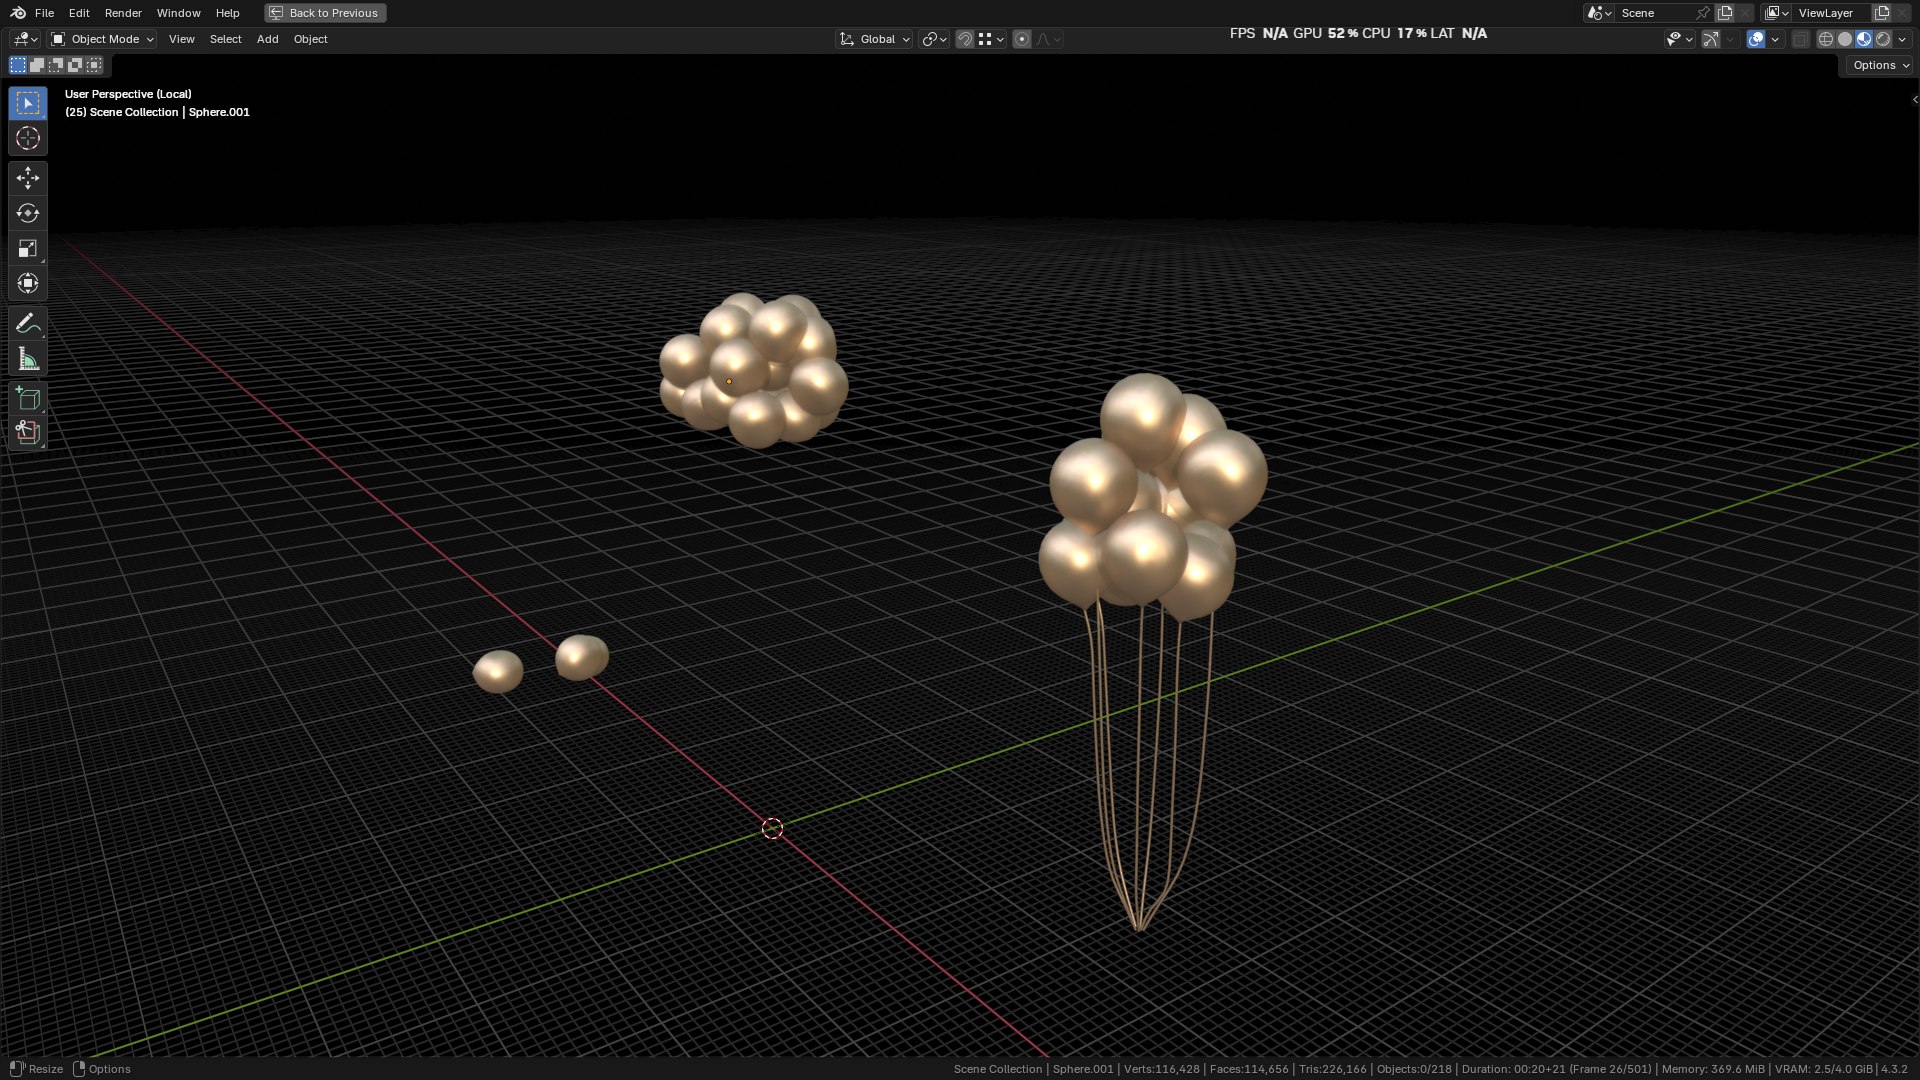Select the Select Box tool
The height and width of the screenshot is (1080, 1920).
(28, 103)
